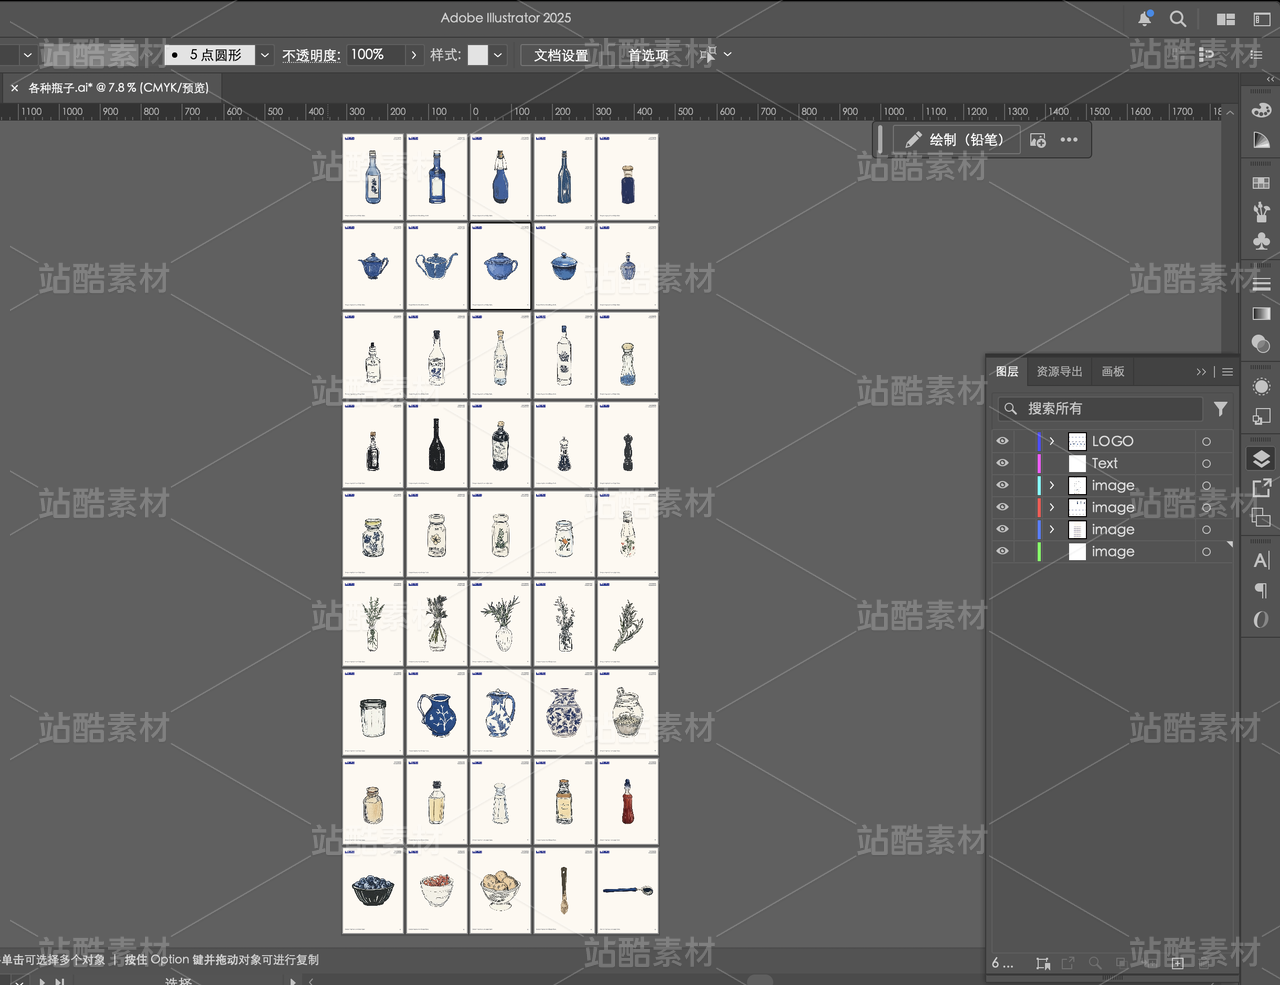
Task: Hide the red image layer
Action: coord(1002,507)
